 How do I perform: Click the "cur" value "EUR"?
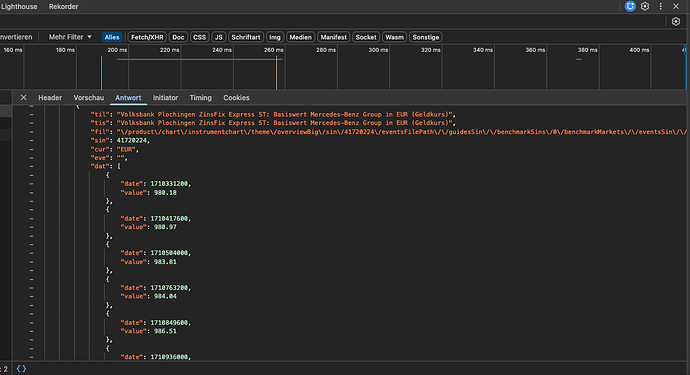point(126,149)
